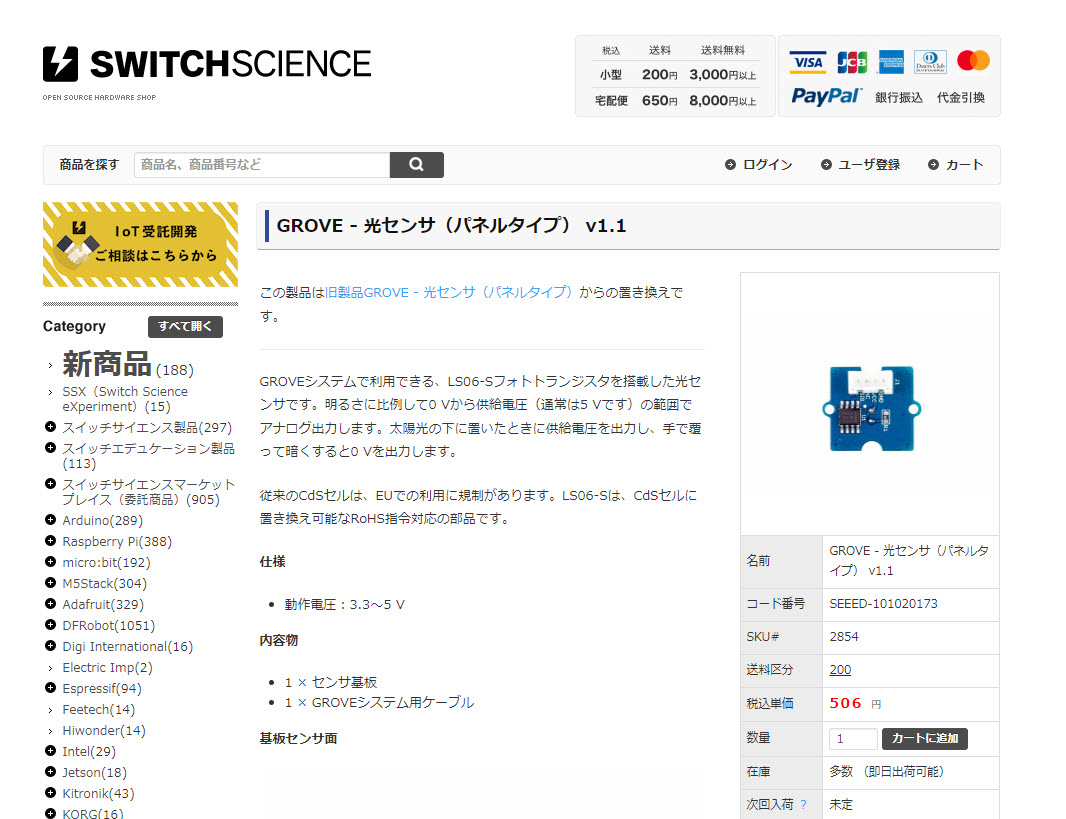The width and height of the screenshot is (1066, 819).
Task: Click the magnifier search button
Action: point(417,164)
